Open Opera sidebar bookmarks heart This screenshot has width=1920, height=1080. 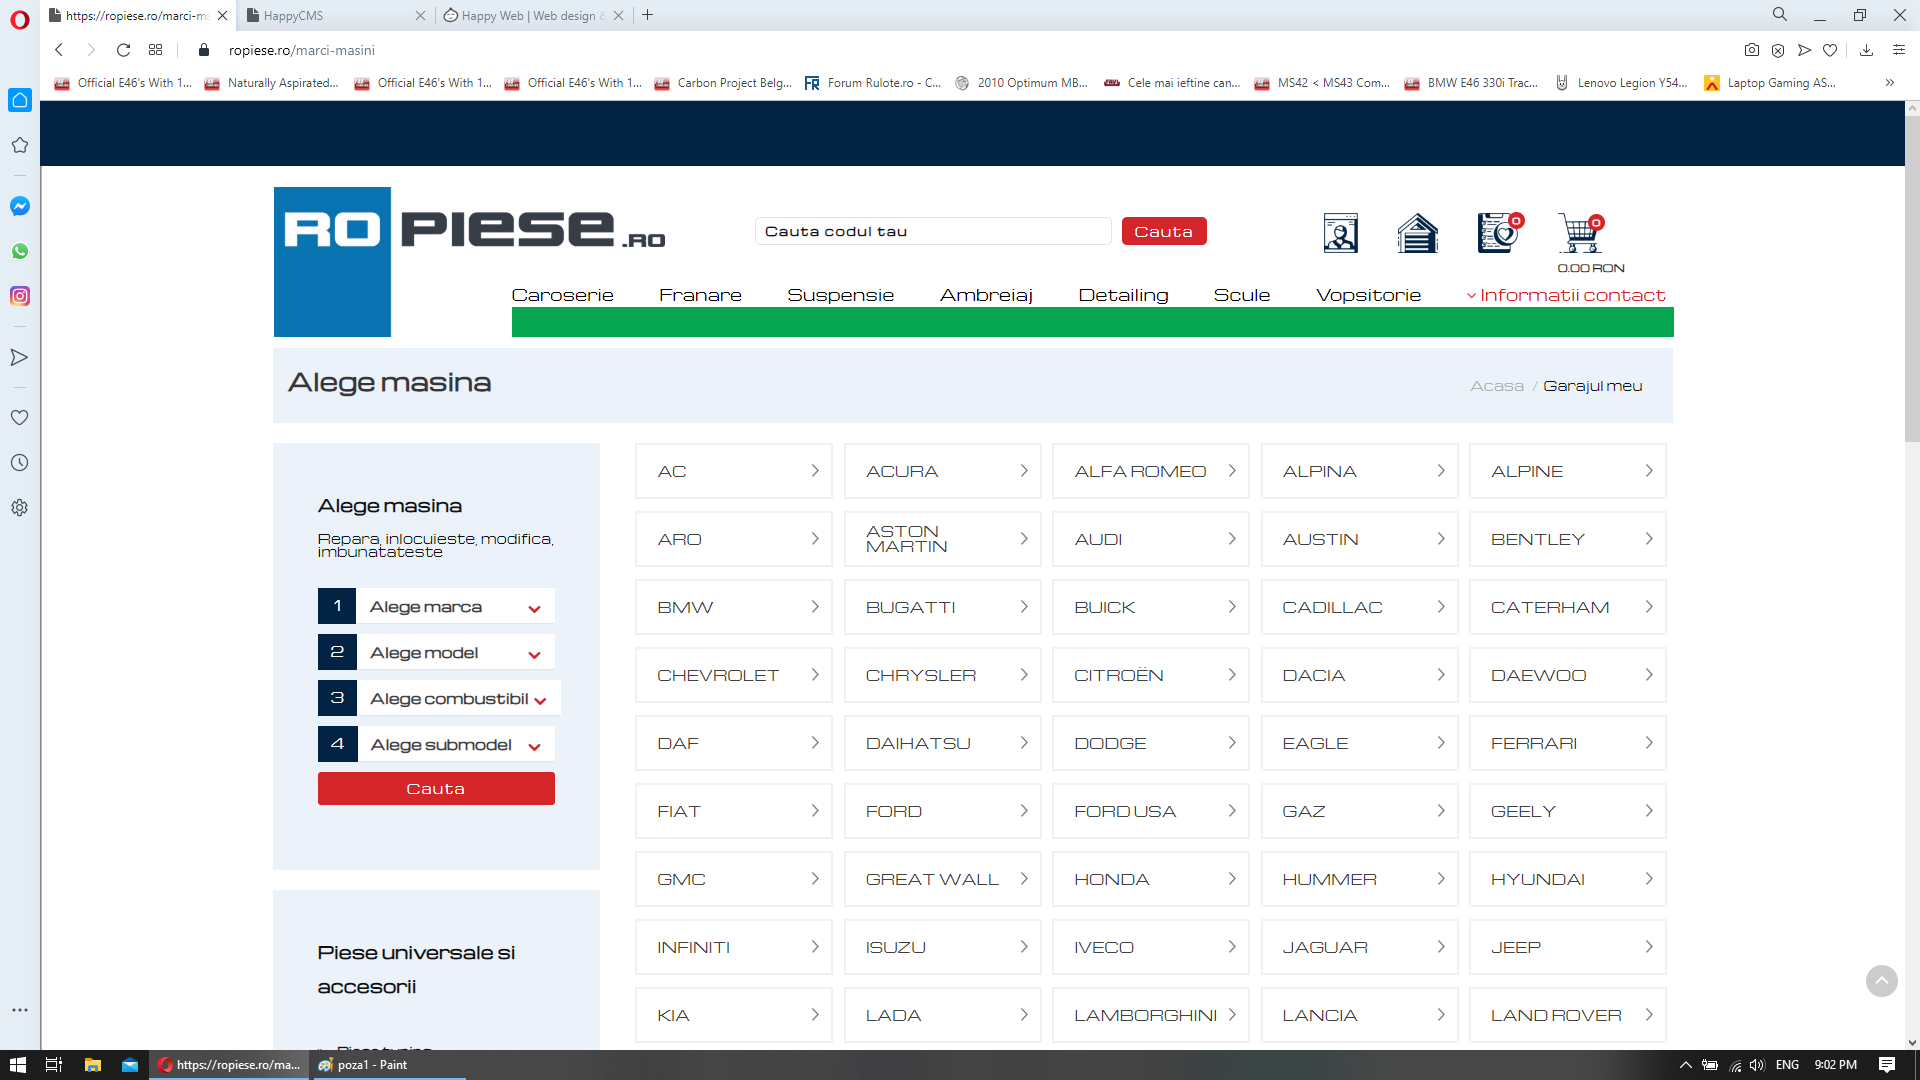tap(20, 417)
